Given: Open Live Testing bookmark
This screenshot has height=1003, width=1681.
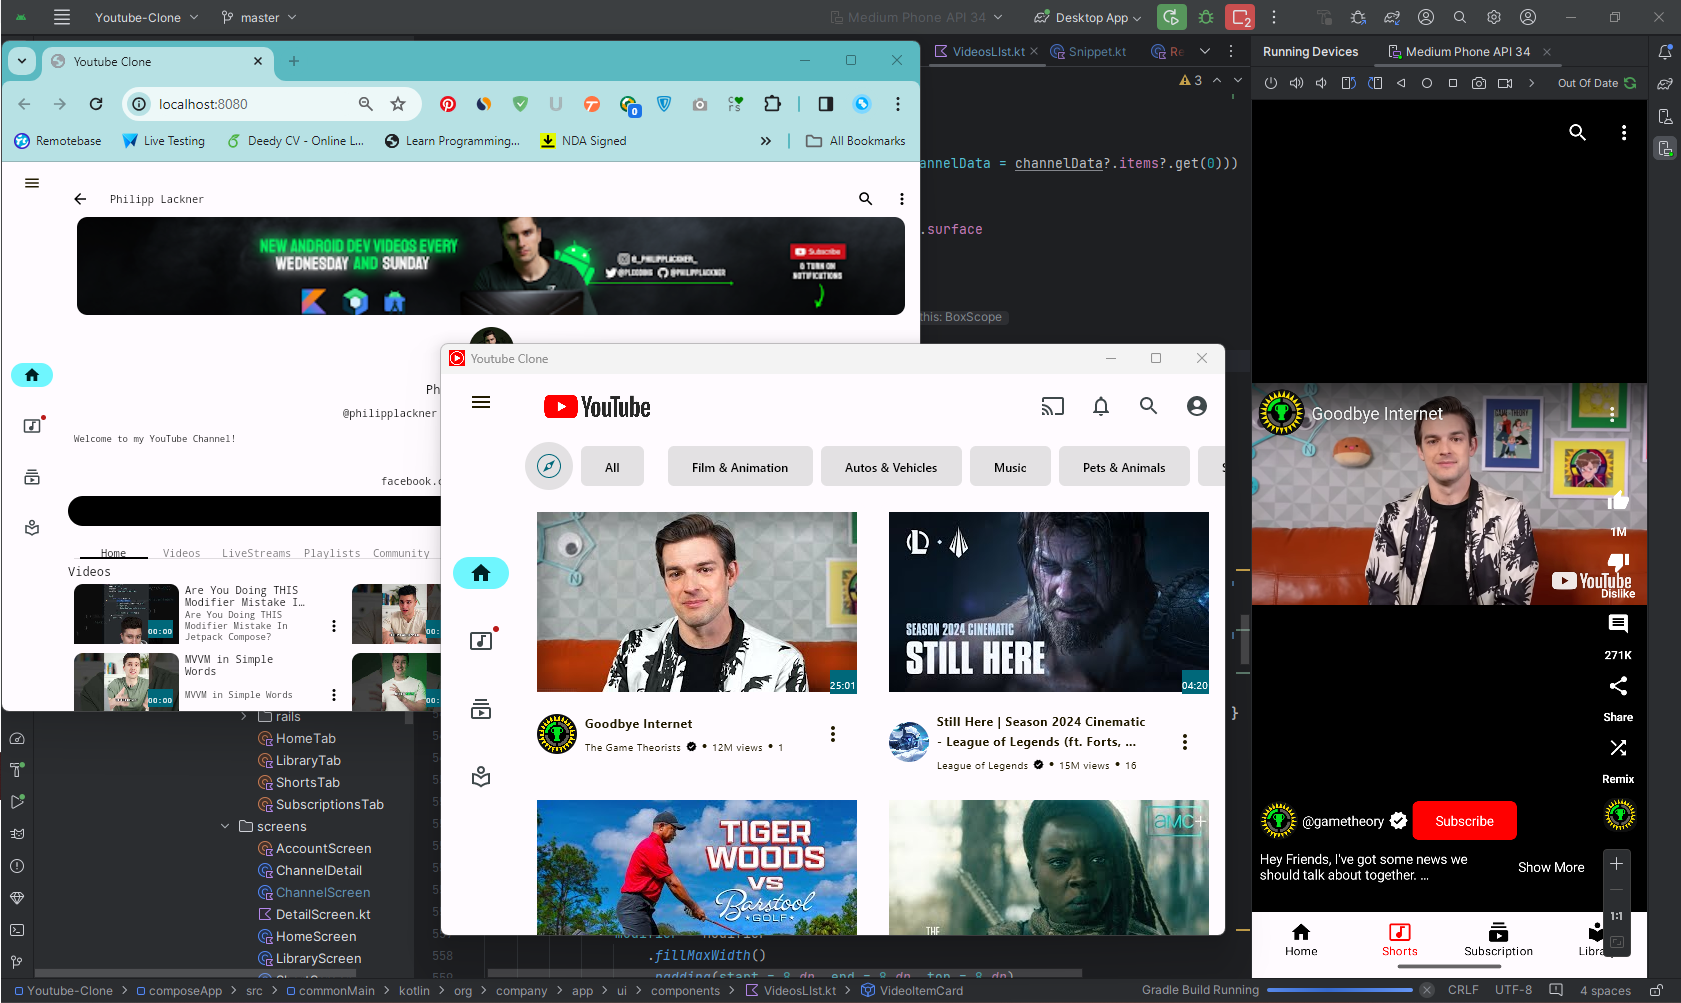Looking at the screenshot, I should click(x=163, y=141).
